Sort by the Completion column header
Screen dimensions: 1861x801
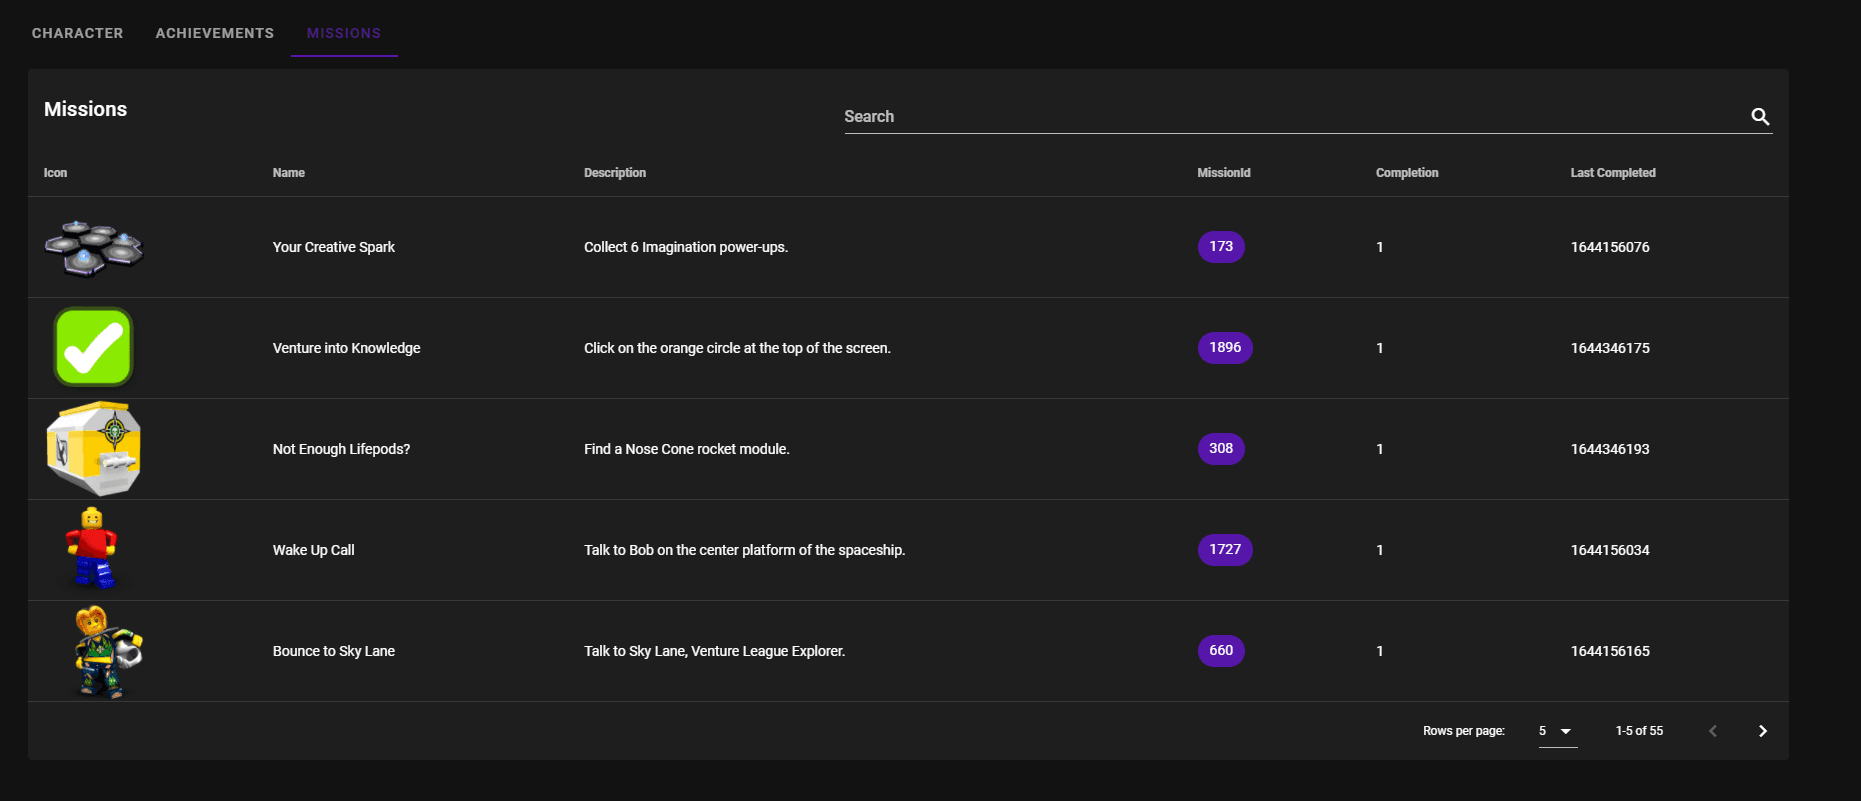1407,173
